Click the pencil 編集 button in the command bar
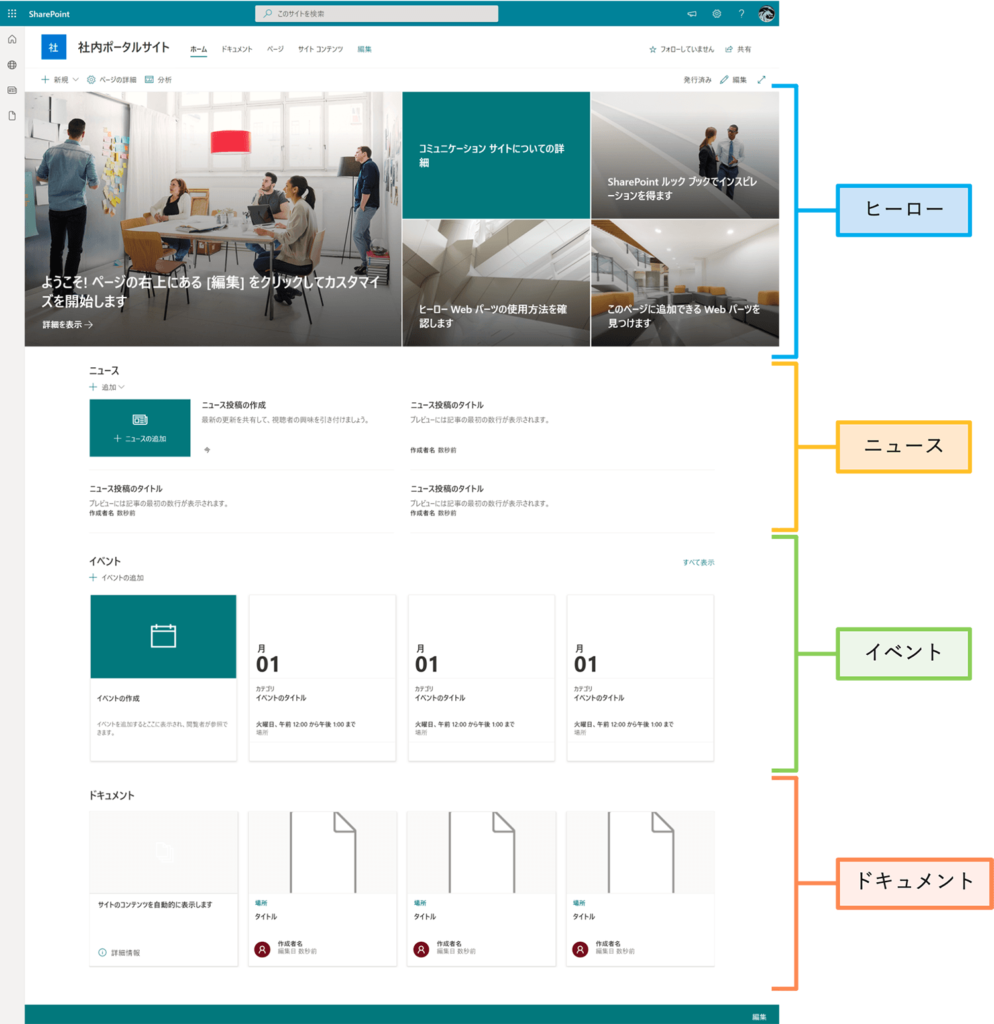Screen dimensions: 994x1024 [733, 80]
